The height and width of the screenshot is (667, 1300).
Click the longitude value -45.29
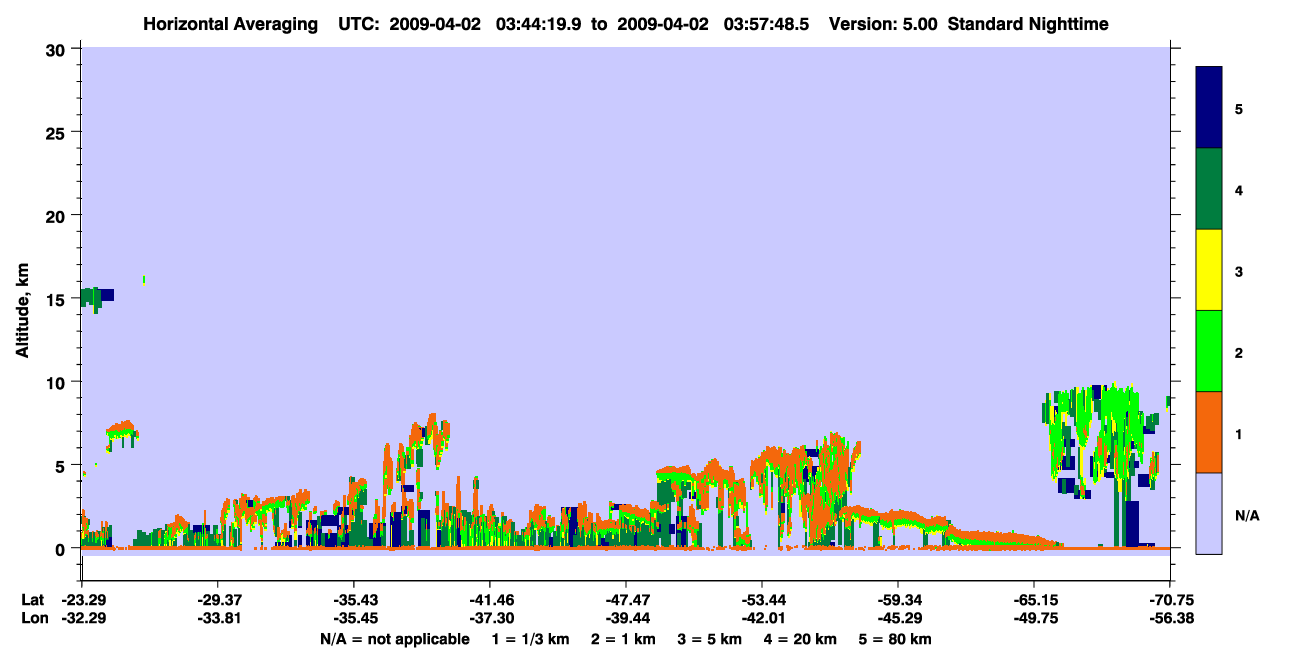click(898, 618)
